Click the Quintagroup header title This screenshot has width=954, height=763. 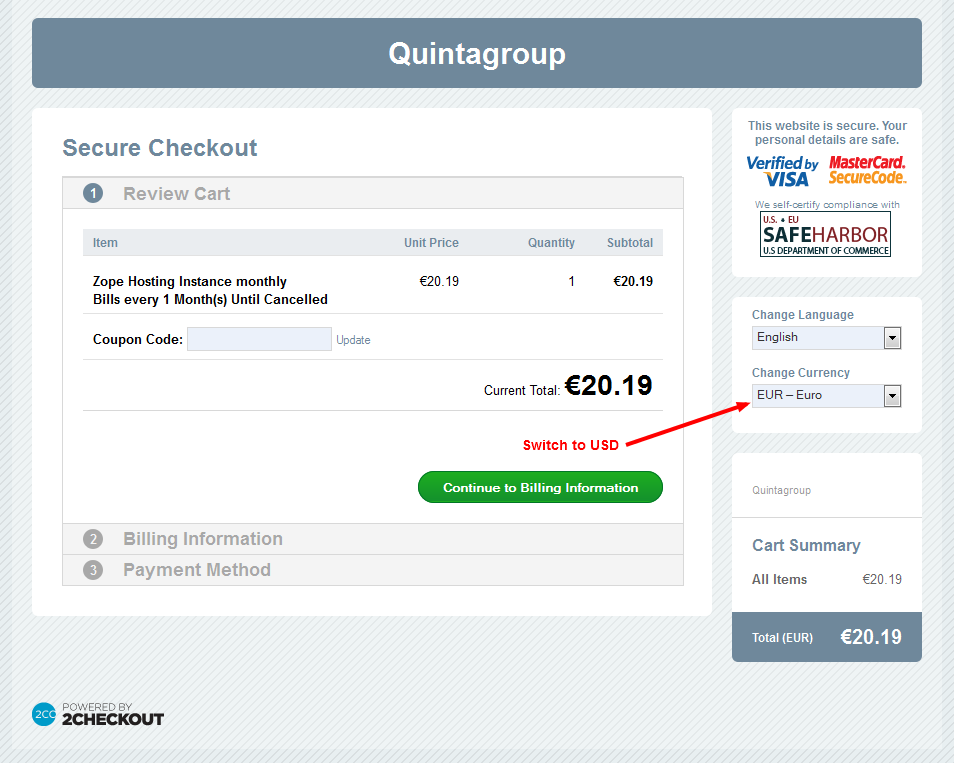(477, 54)
